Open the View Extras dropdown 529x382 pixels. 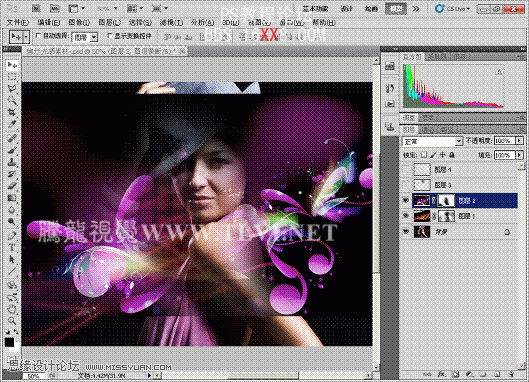pos(76,8)
